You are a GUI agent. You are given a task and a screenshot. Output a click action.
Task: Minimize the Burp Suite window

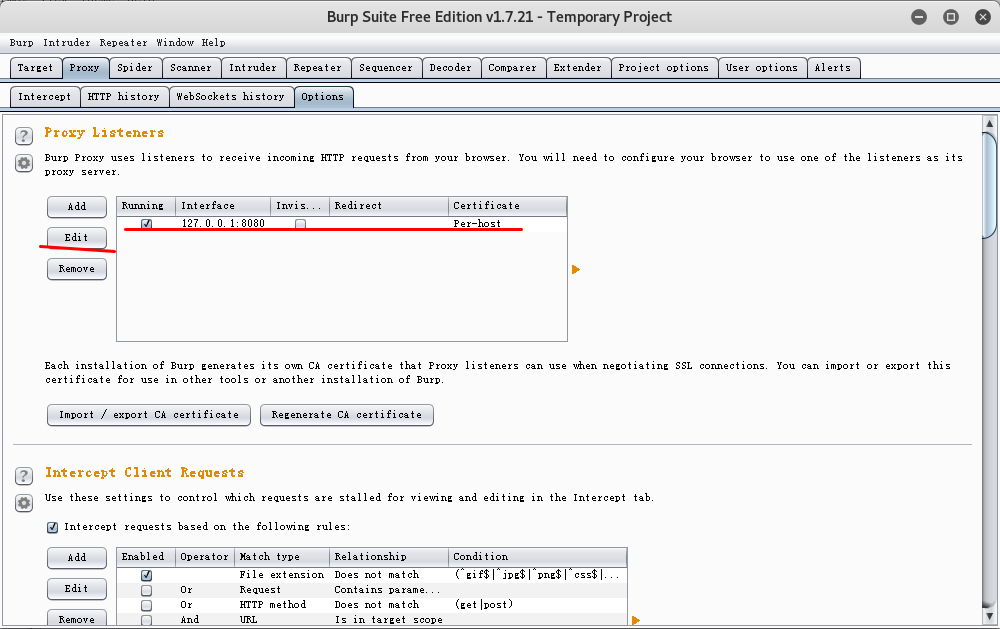pos(919,17)
